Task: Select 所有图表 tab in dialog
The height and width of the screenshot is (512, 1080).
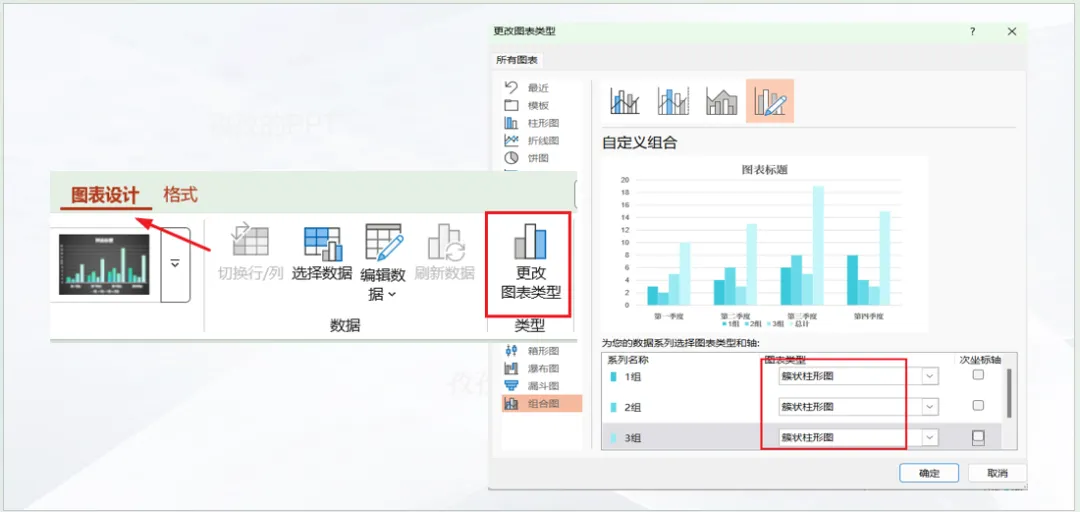Action: pyautogui.click(x=517, y=60)
